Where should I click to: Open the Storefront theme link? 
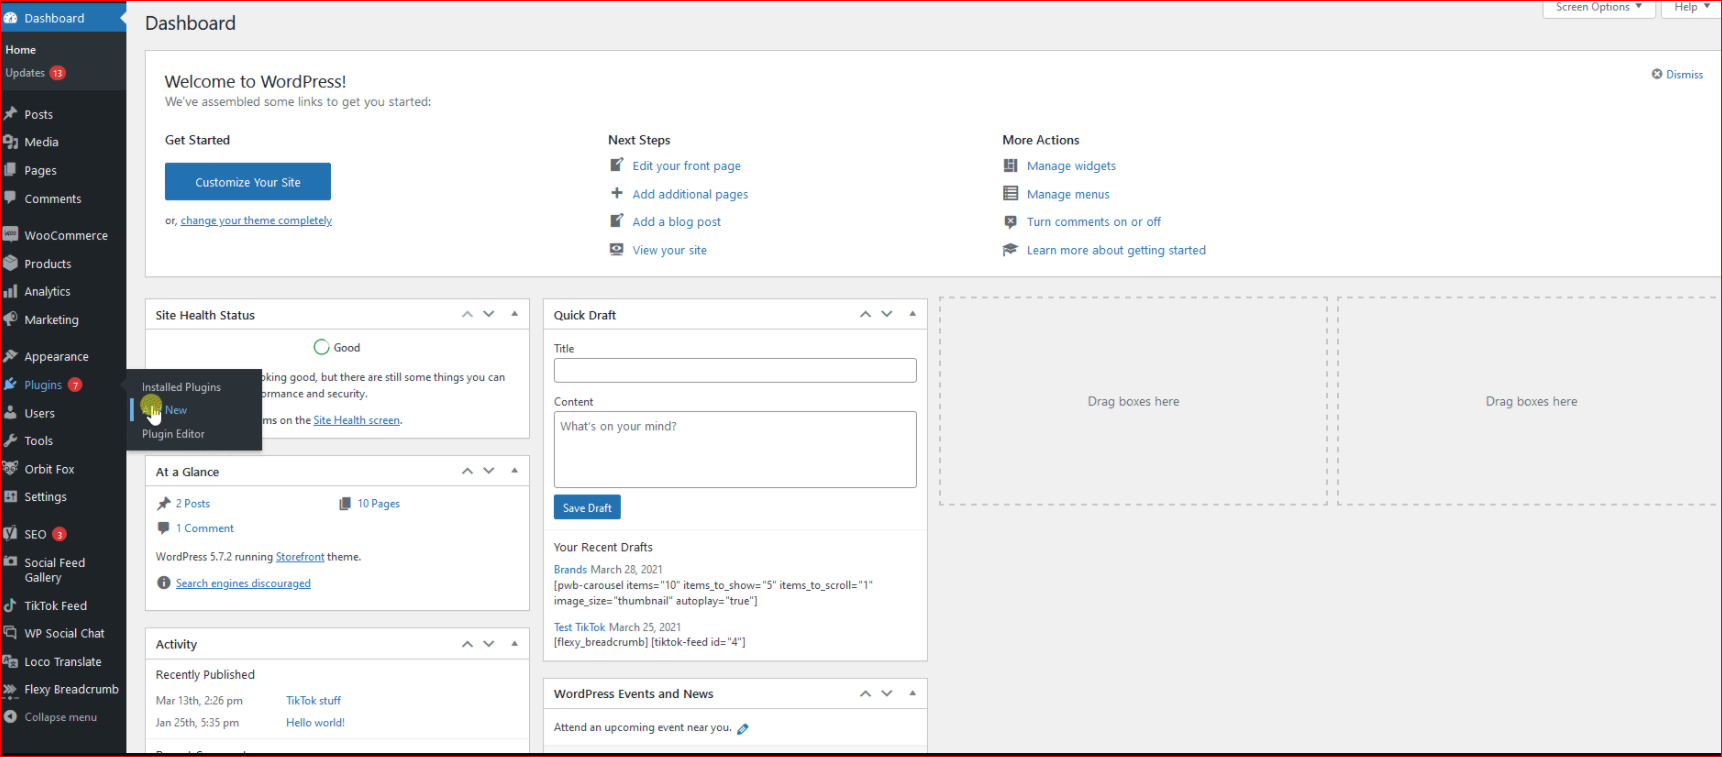point(300,557)
